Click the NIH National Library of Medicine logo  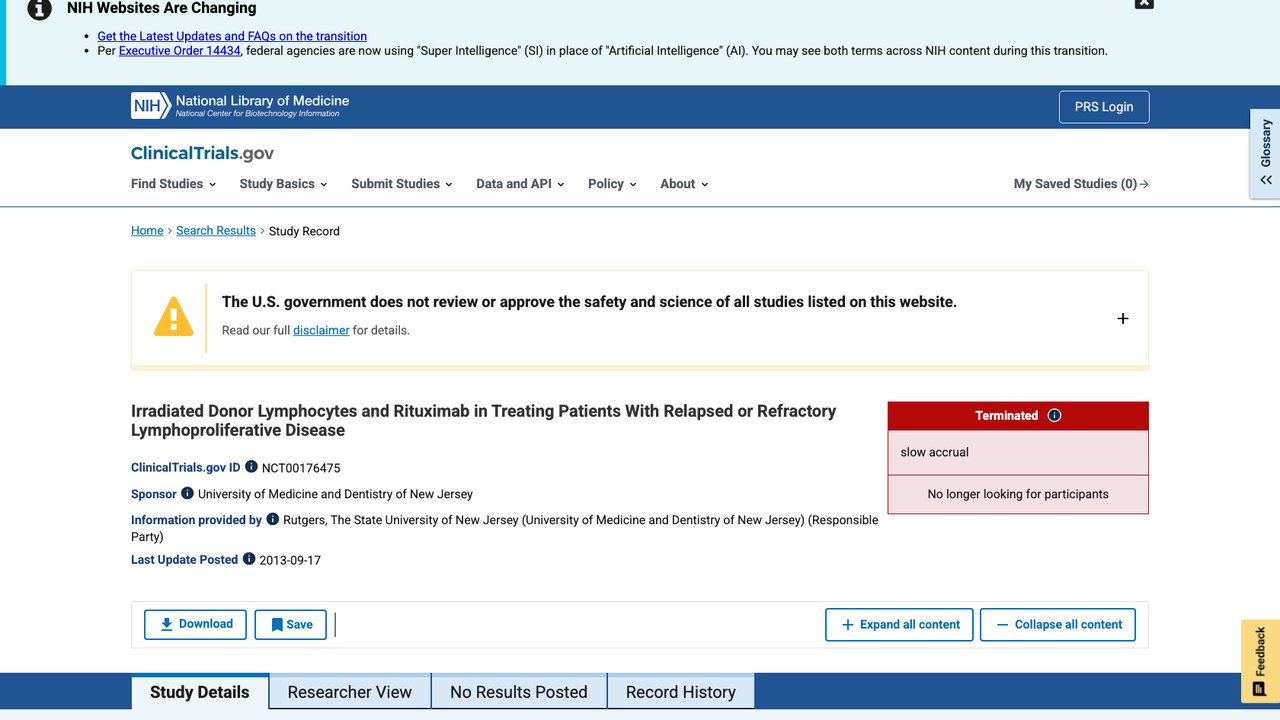(240, 106)
